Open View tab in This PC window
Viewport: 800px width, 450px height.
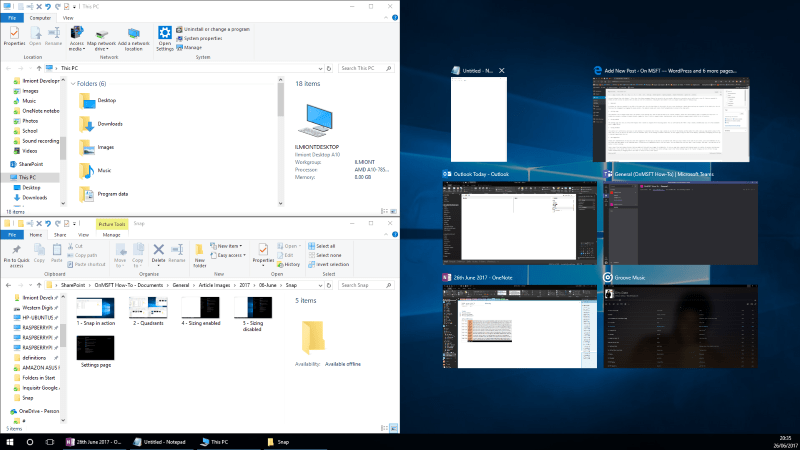click(x=68, y=18)
